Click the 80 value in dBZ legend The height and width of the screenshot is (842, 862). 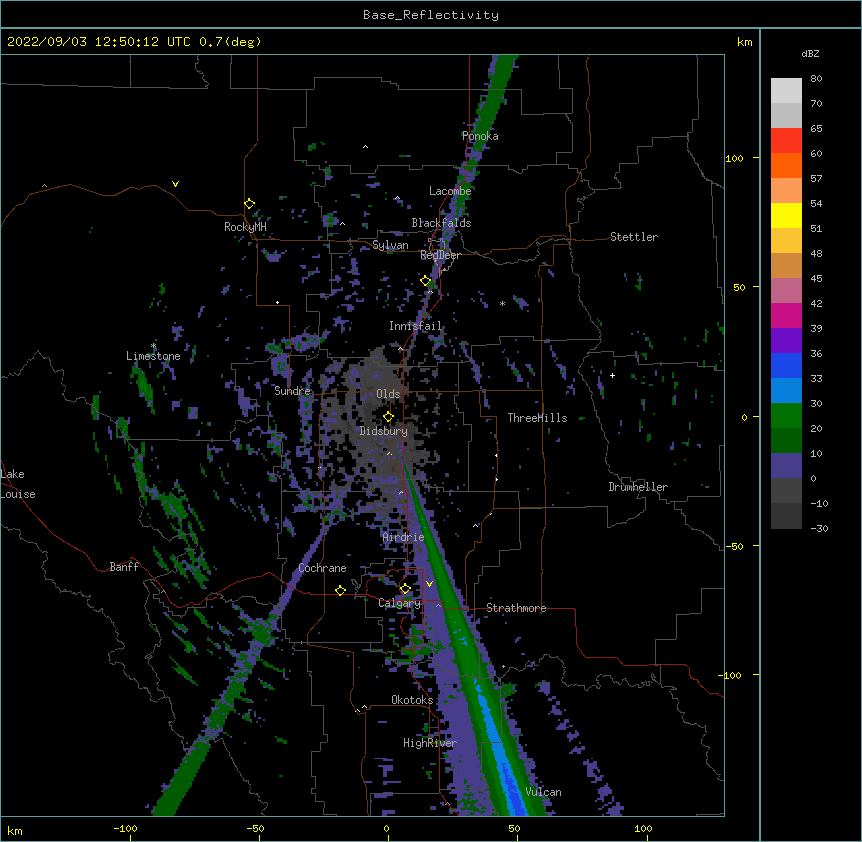[x=816, y=79]
